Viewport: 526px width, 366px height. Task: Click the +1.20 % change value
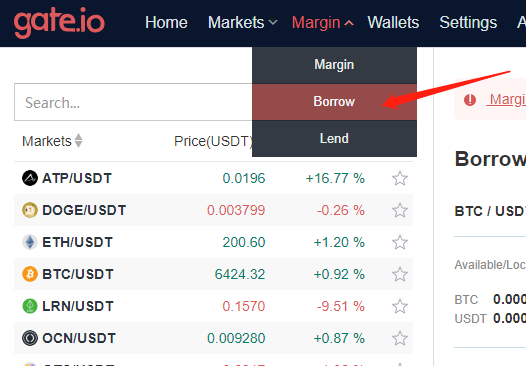coord(339,242)
